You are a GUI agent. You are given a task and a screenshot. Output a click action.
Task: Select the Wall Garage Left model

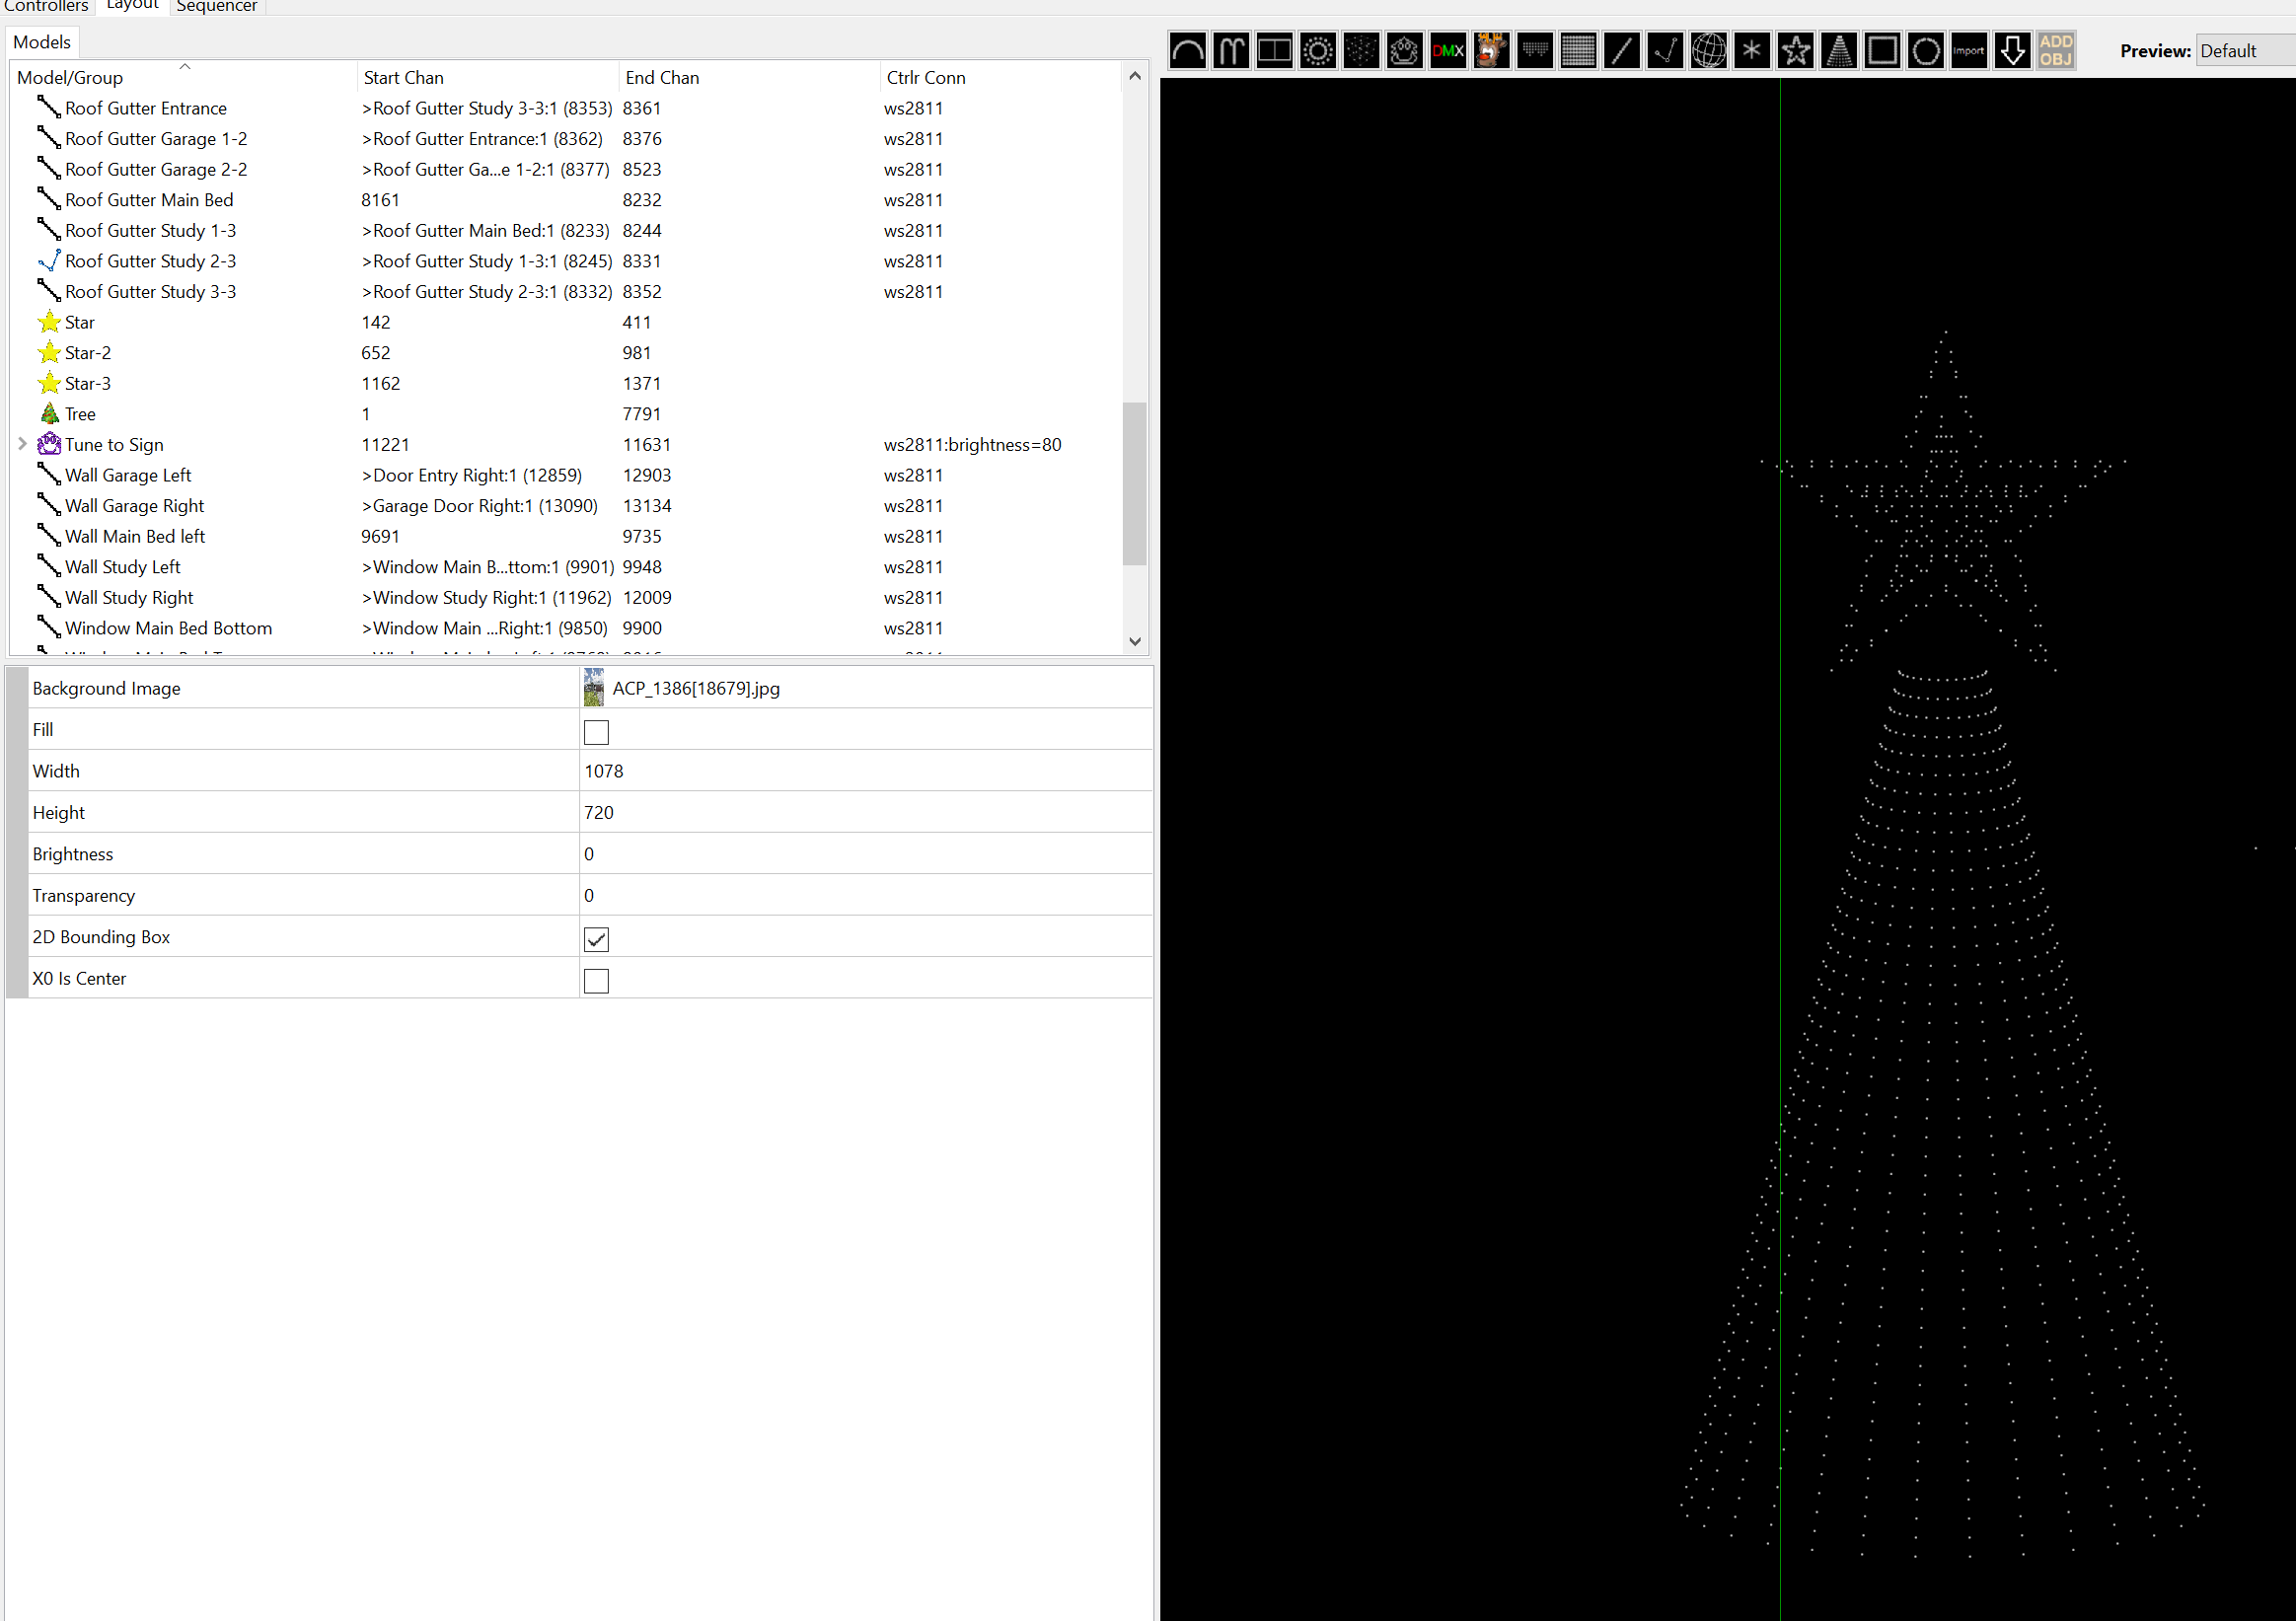coord(128,475)
